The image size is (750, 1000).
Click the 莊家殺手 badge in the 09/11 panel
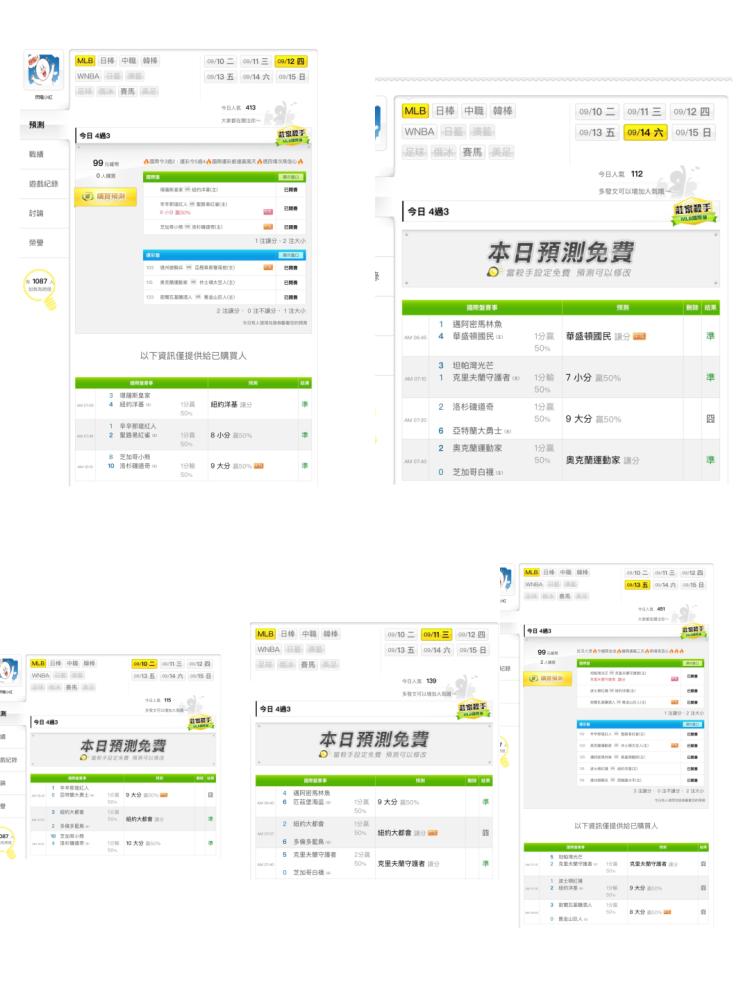click(x=473, y=709)
